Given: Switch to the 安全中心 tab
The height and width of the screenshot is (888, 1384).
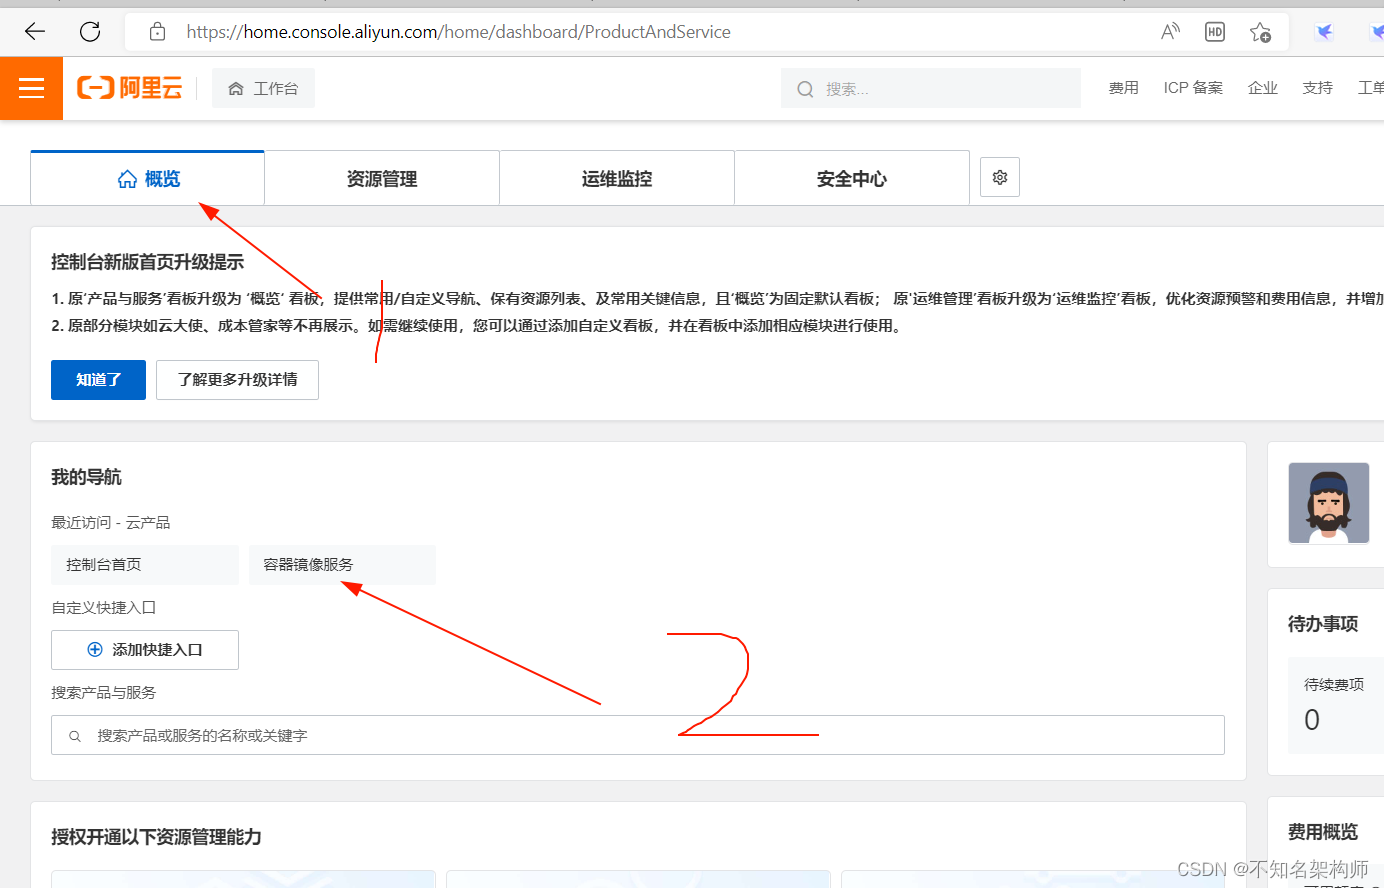Looking at the screenshot, I should tap(852, 178).
